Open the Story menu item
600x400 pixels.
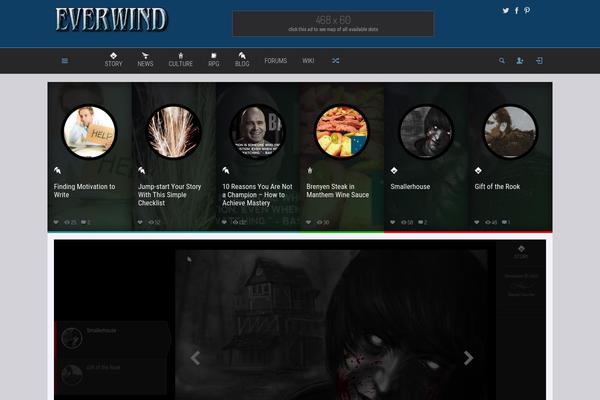(x=113, y=60)
